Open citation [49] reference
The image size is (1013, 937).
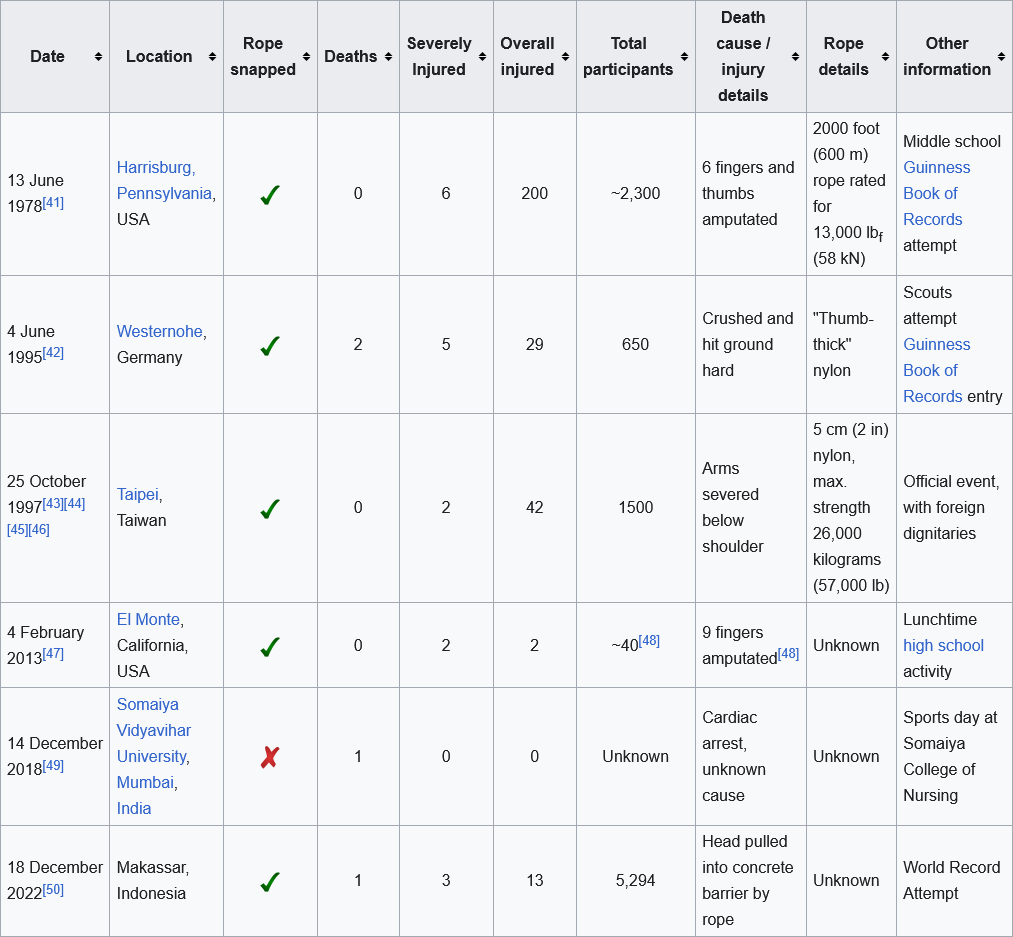tap(53, 765)
